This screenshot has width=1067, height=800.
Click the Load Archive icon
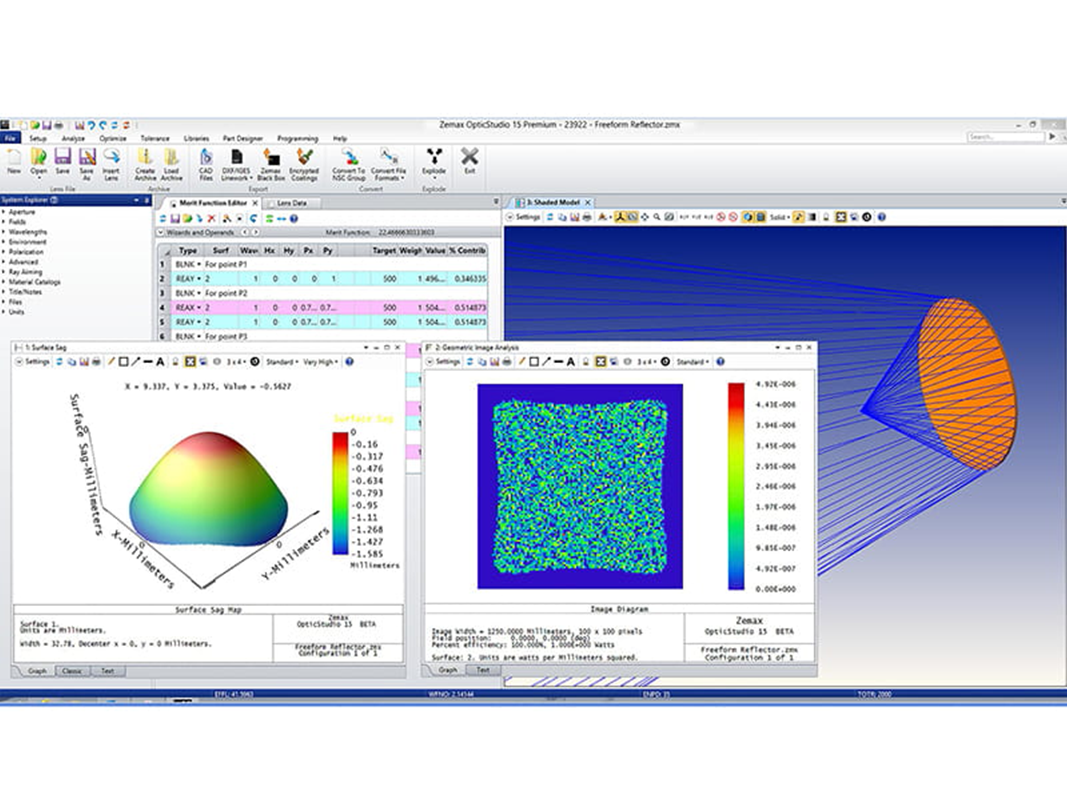(171, 165)
